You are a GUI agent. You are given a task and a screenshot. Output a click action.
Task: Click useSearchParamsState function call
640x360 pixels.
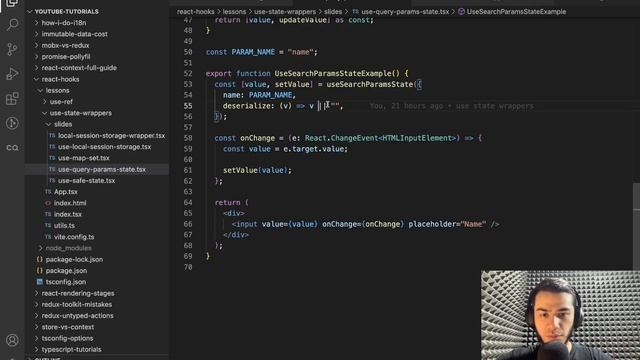[x=369, y=84]
